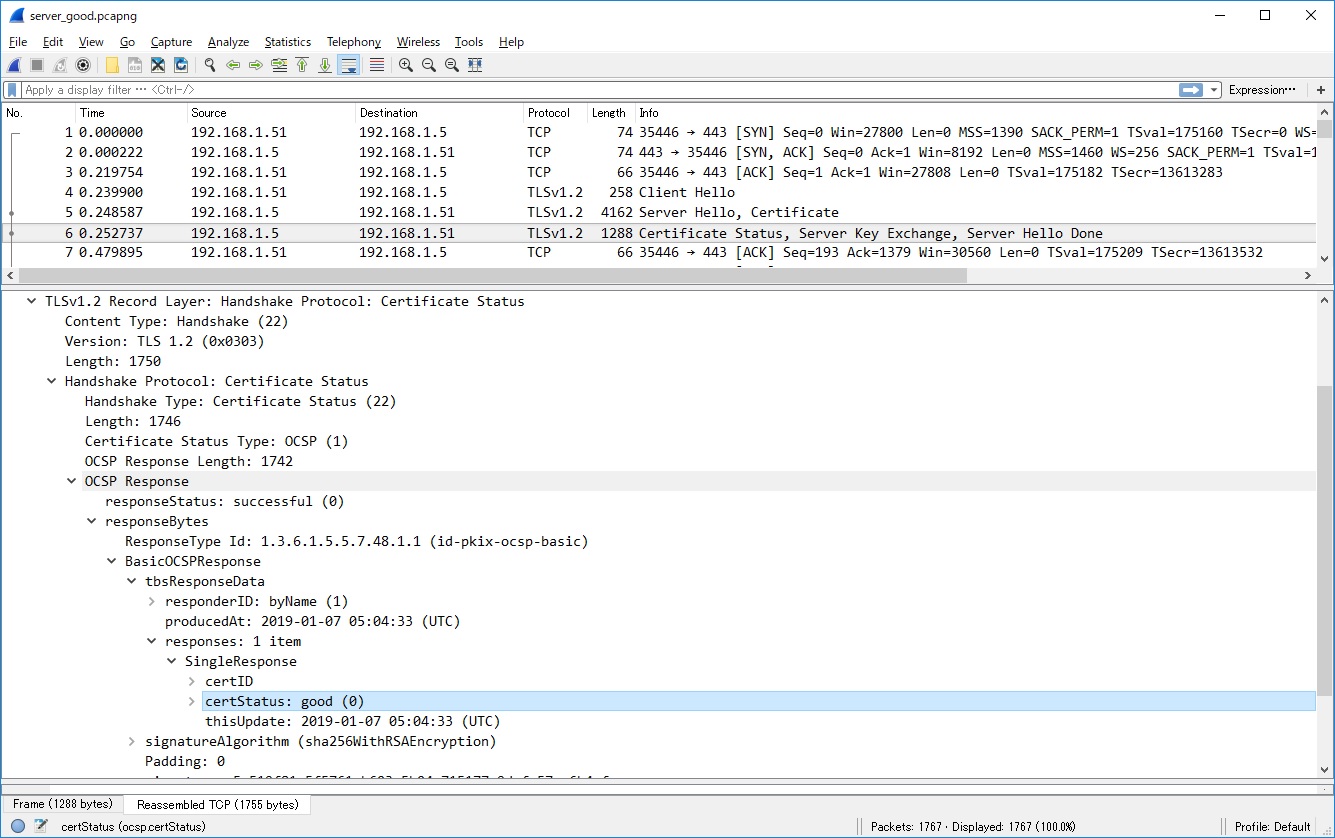Toggle packet list colorization
Image resolution: width=1335 pixels, height=838 pixels.
377,64
